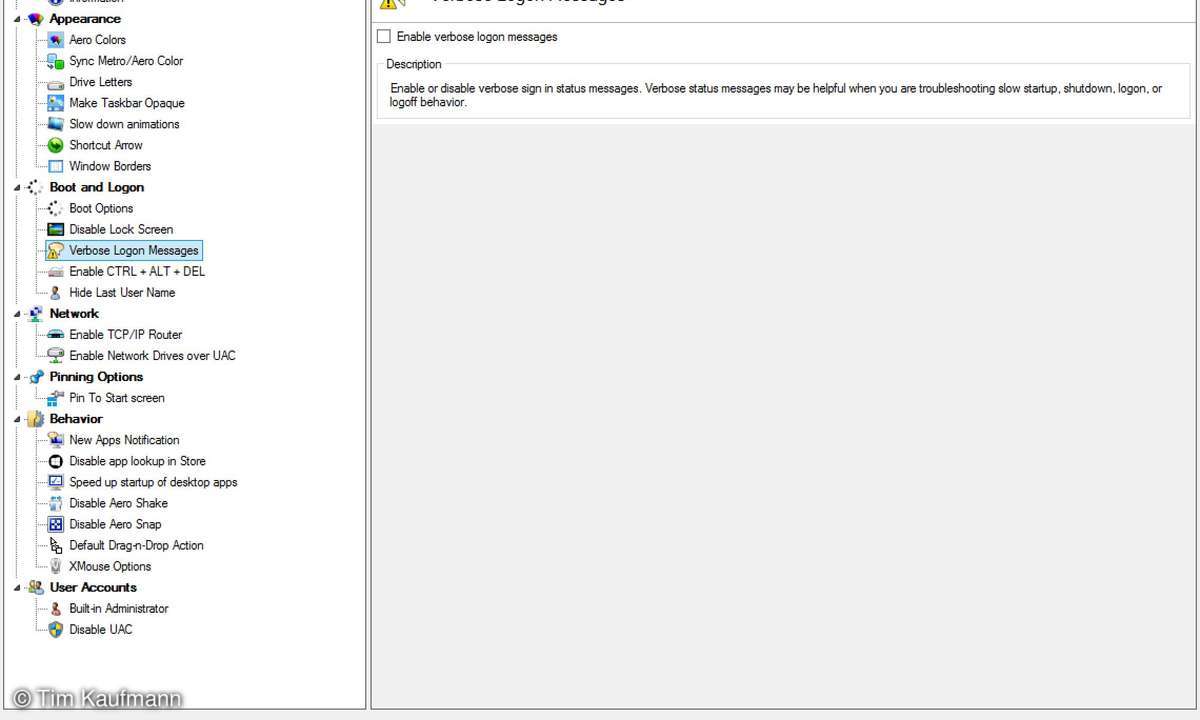Click the green Shortcut Arrow icon
This screenshot has width=1200, height=720.
tap(56, 145)
